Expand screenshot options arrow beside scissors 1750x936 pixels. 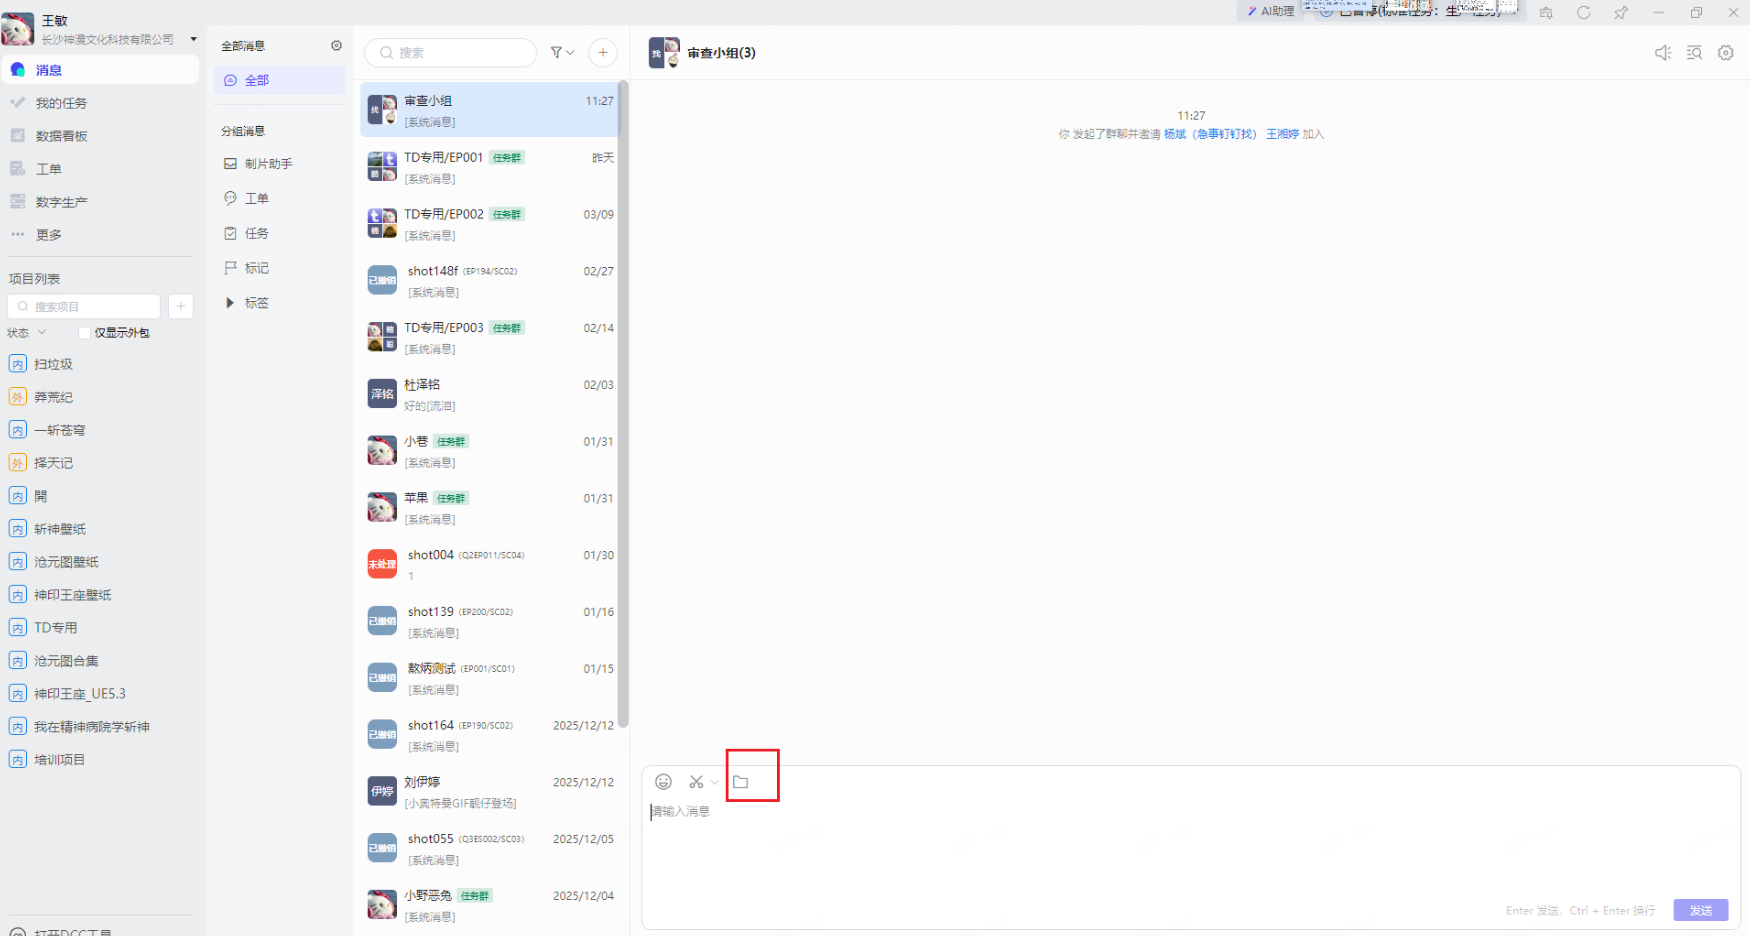click(714, 782)
